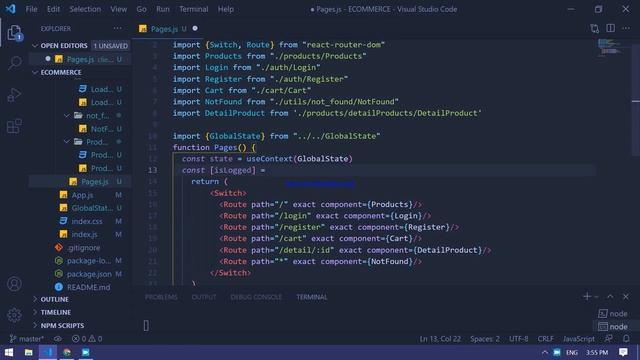The width and height of the screenshot is (640, 360).
Task: Open the Run menu
Action: pyautogui.click(x=163, y=9)
